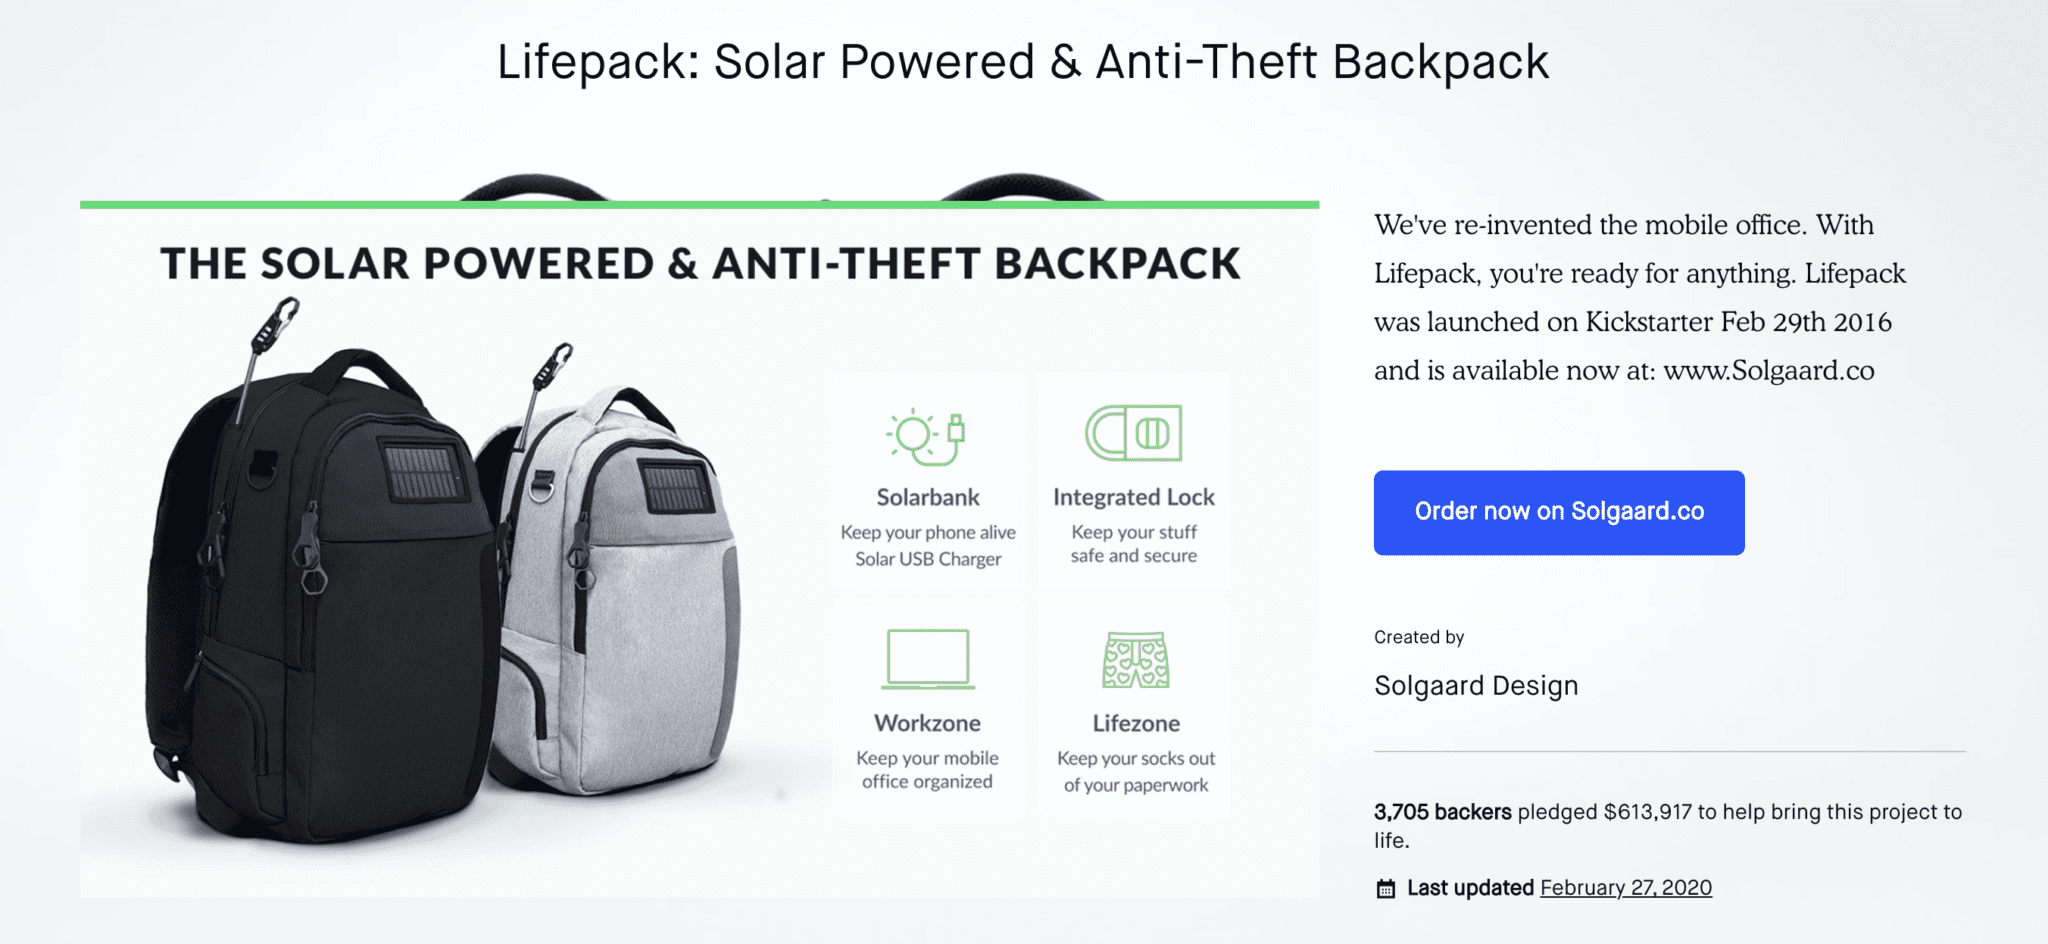Click the solar panel on black backpack

423,472
